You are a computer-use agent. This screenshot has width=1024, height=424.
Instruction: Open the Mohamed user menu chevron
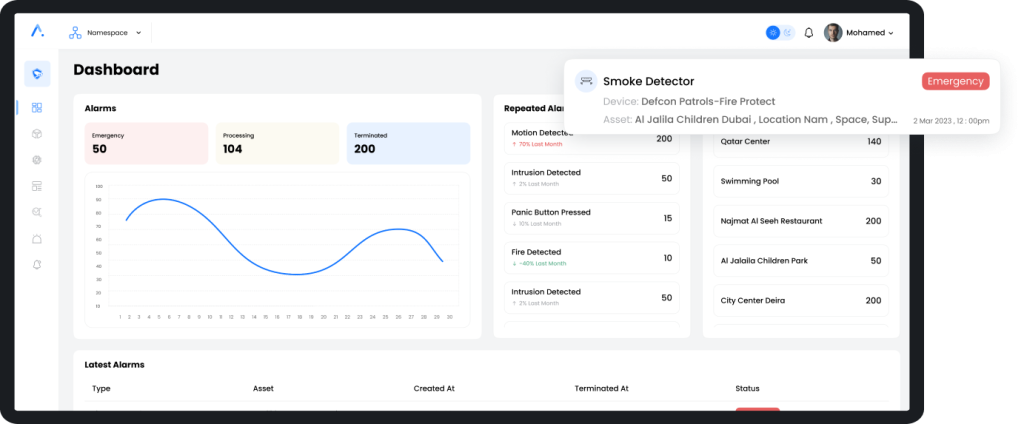(x=891, y=33)
